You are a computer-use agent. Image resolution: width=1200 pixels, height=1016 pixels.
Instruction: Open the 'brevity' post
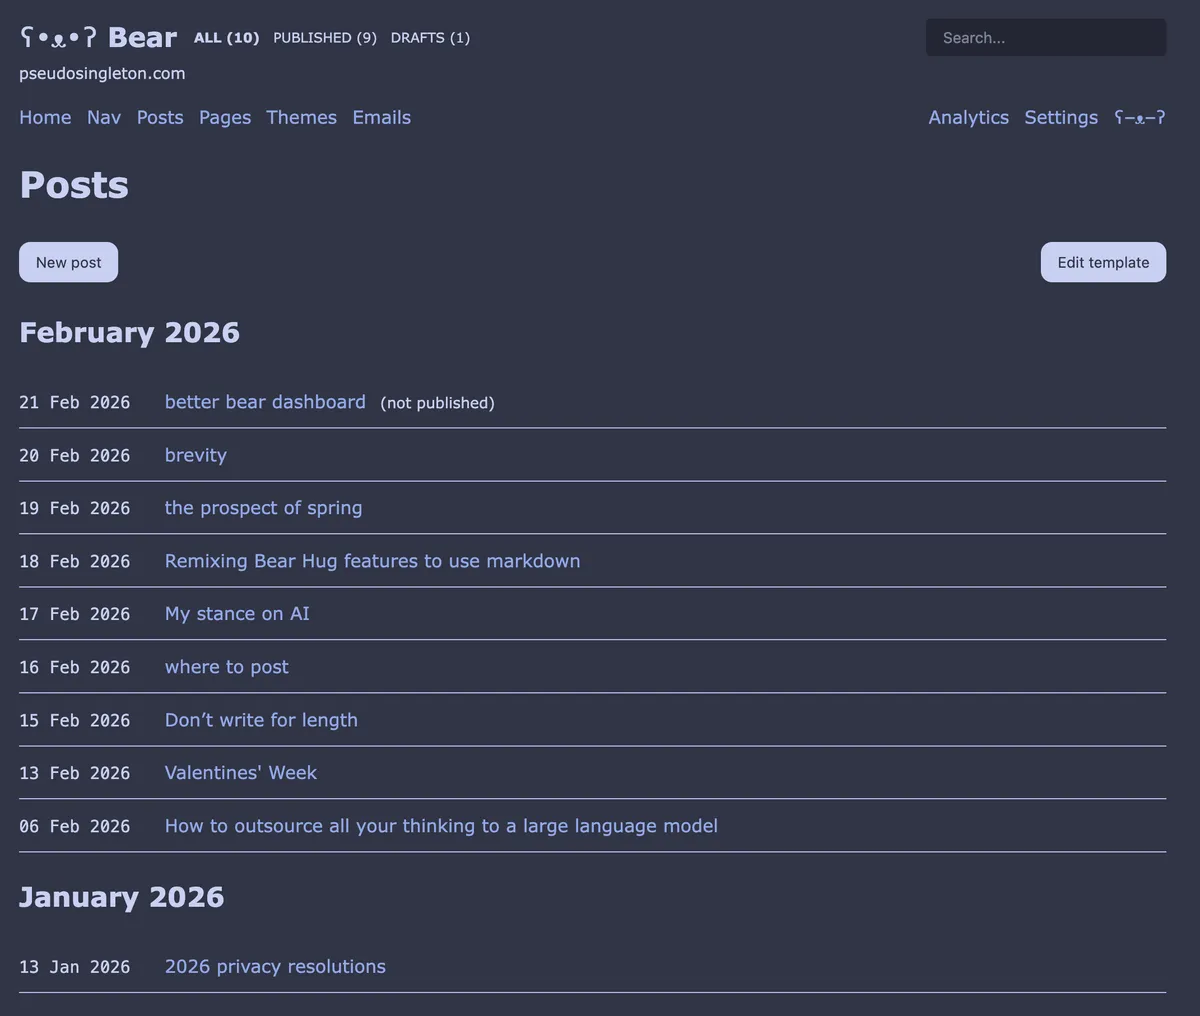[196, 455]
